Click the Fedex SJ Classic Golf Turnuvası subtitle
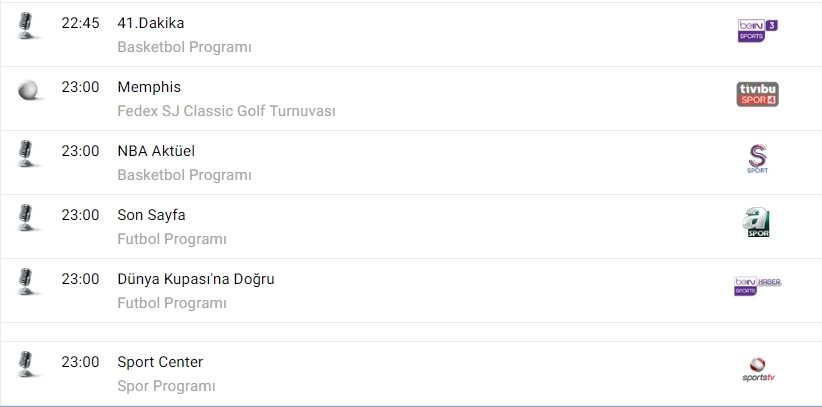Image resolution: width=822 pixels, height=407 pixels. click(226, 111)
